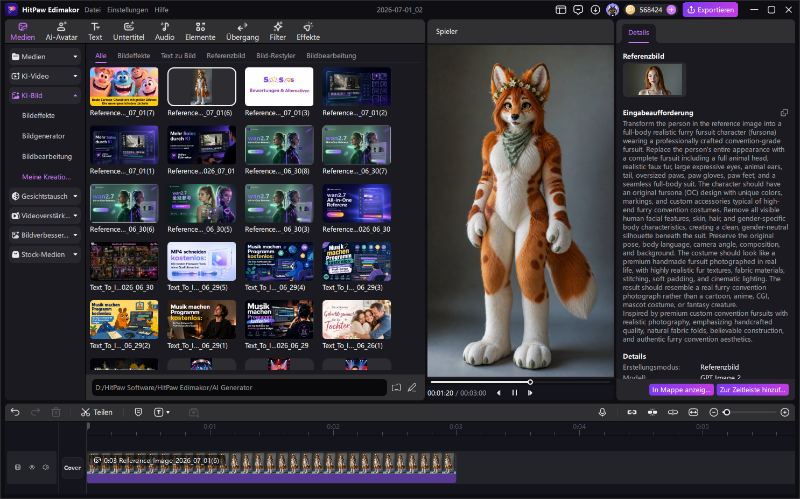Click the Zur Zeitleiste hinzufügen button
Viewport: 800px width, 499px height.
pos(753,389)
